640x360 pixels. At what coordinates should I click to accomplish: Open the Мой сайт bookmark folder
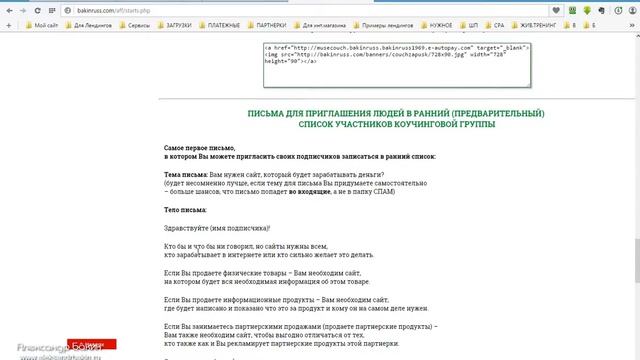point(42,25)
